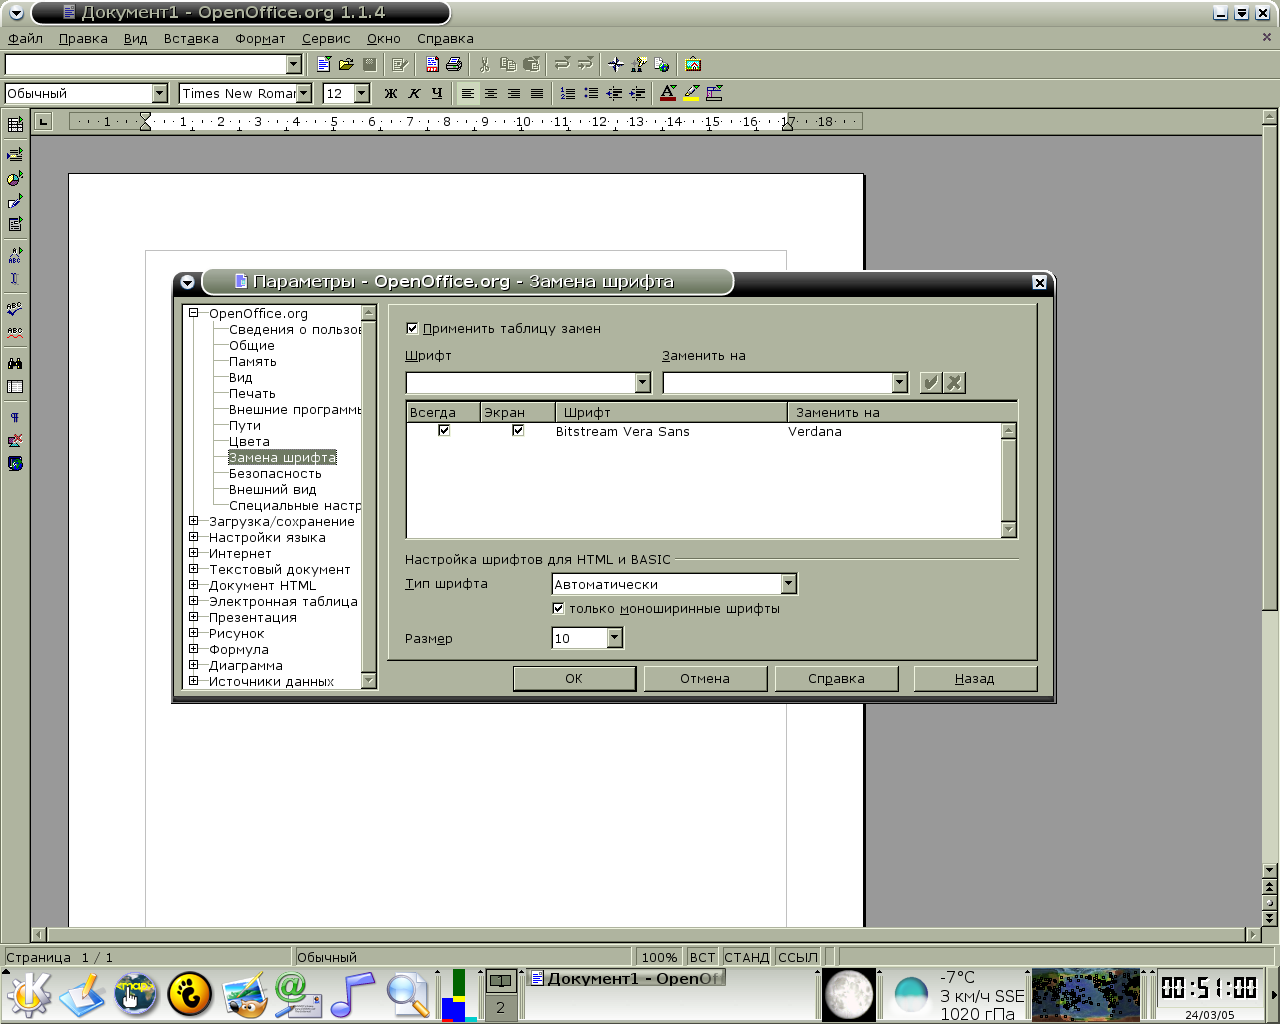Image resolution: width=1280 pixels, height=1024 pixels.
Task: Click the Edit document icon
Action: (x=400, y=64)
